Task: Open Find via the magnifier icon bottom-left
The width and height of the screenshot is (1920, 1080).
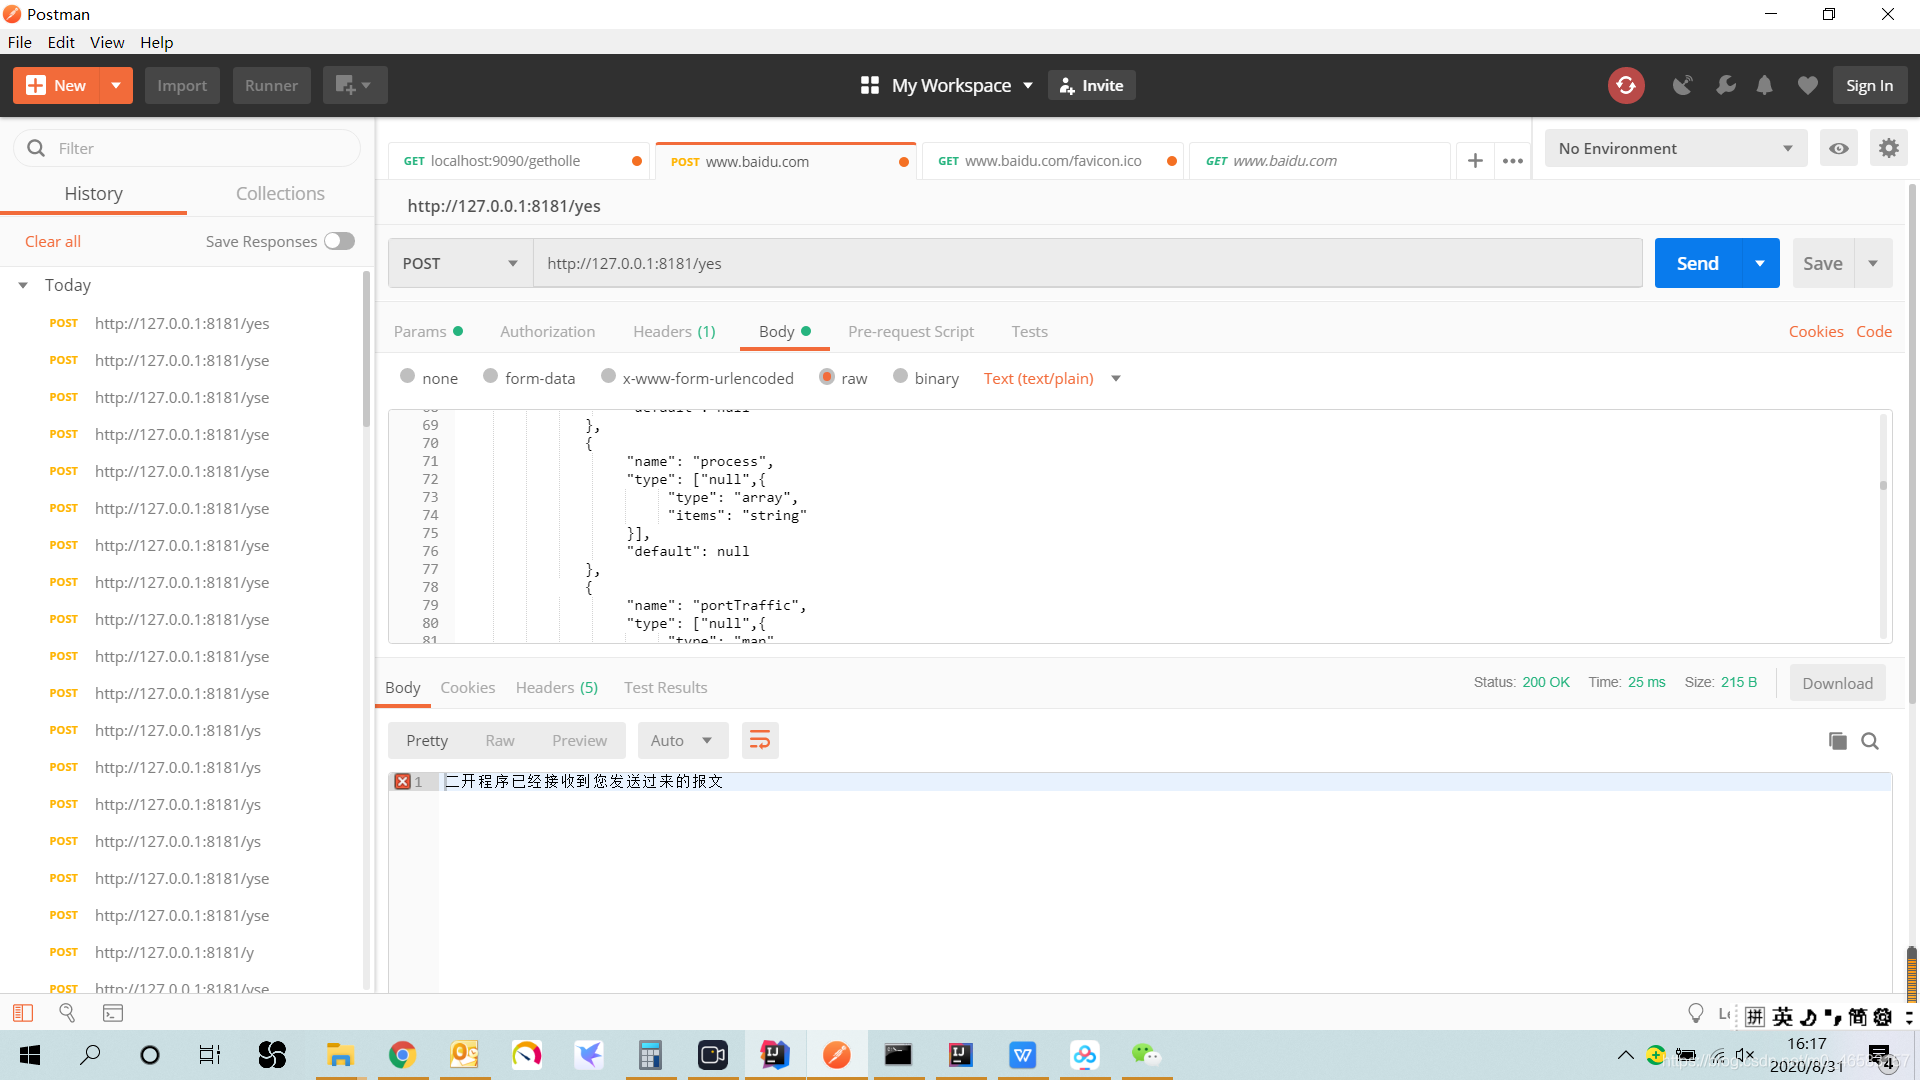Action: pyautogui.click(x=67, y=1013)
